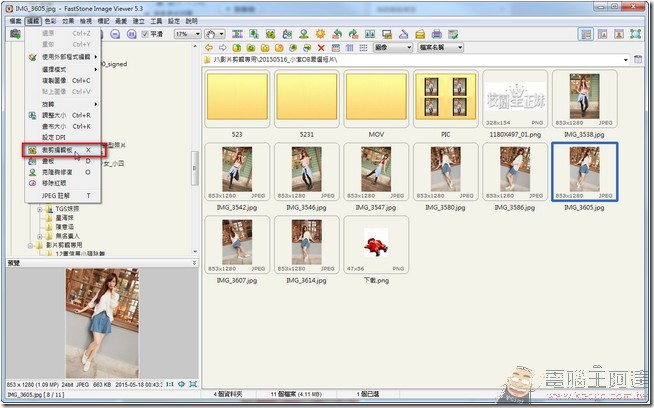The width and height of the screenshot is (654, 408).
Task: Go back with the left arrow icon
Action: pyautogui.click(x=209, y=48)
